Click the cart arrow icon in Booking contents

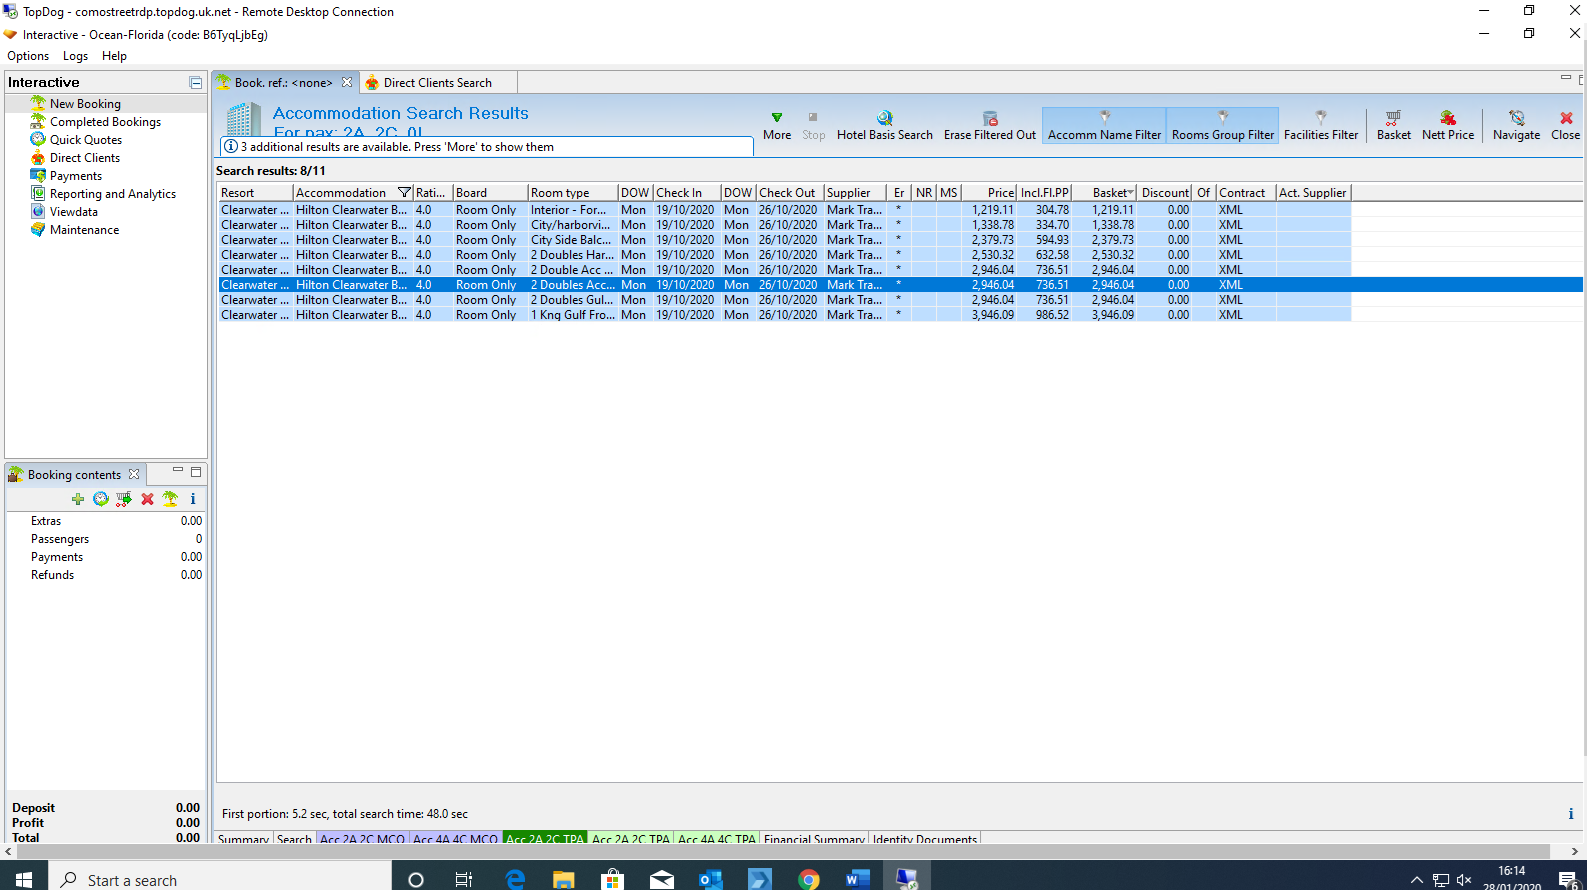pyautogui.click(x=124, y=499)
